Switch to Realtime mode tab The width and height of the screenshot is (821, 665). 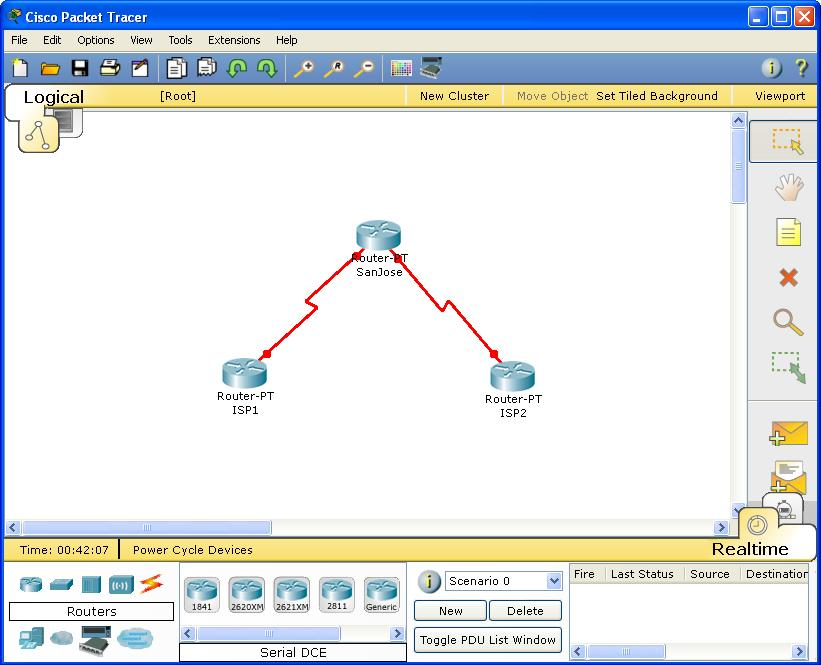pyautogui.click(x=749, y=548)
